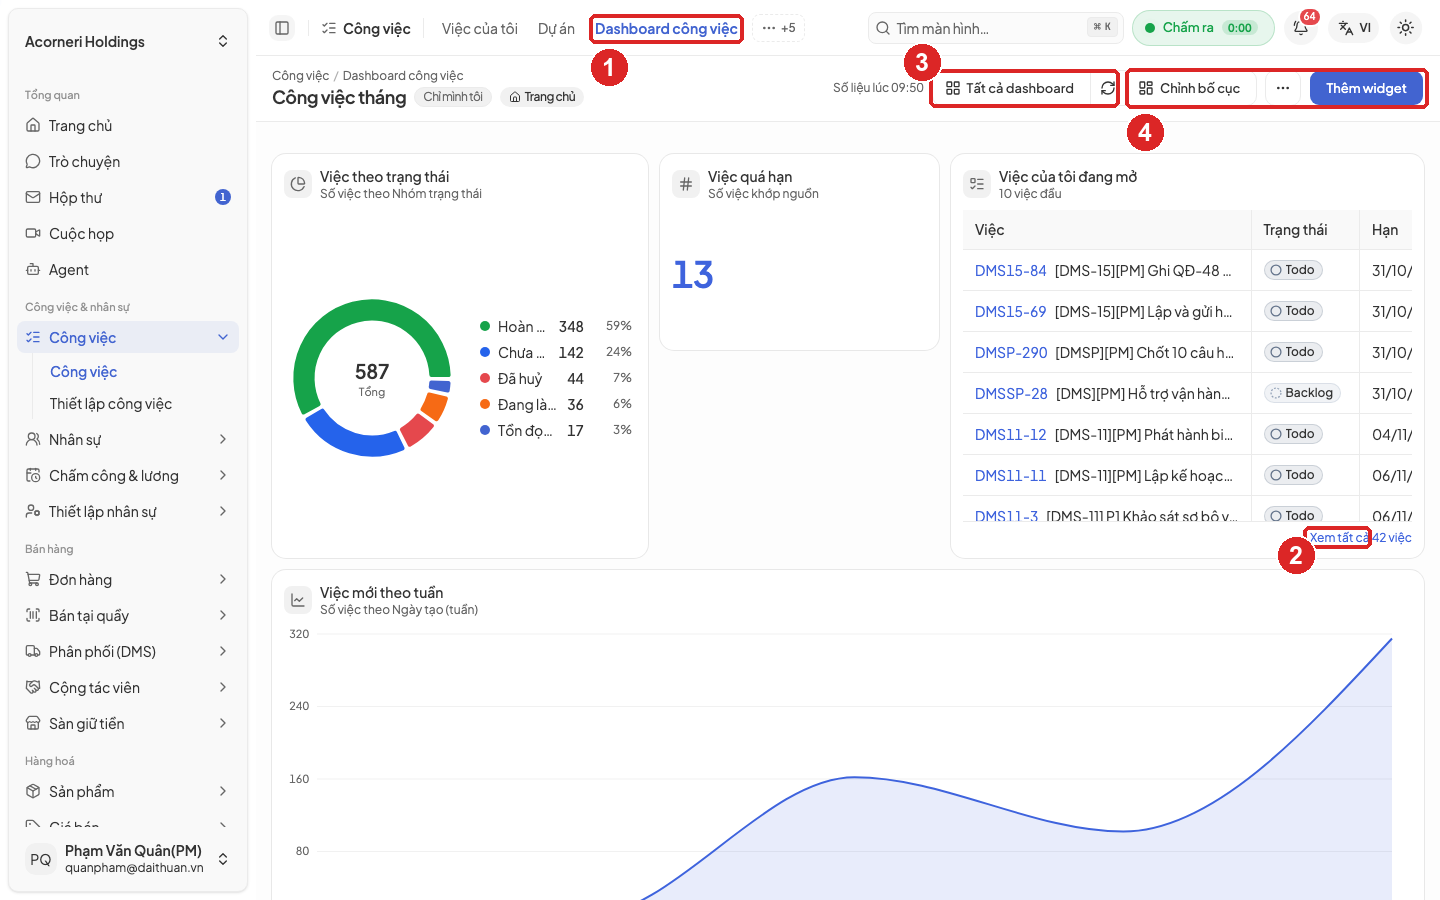Click the hash icon of Việc quá hạn

point(686,184)
